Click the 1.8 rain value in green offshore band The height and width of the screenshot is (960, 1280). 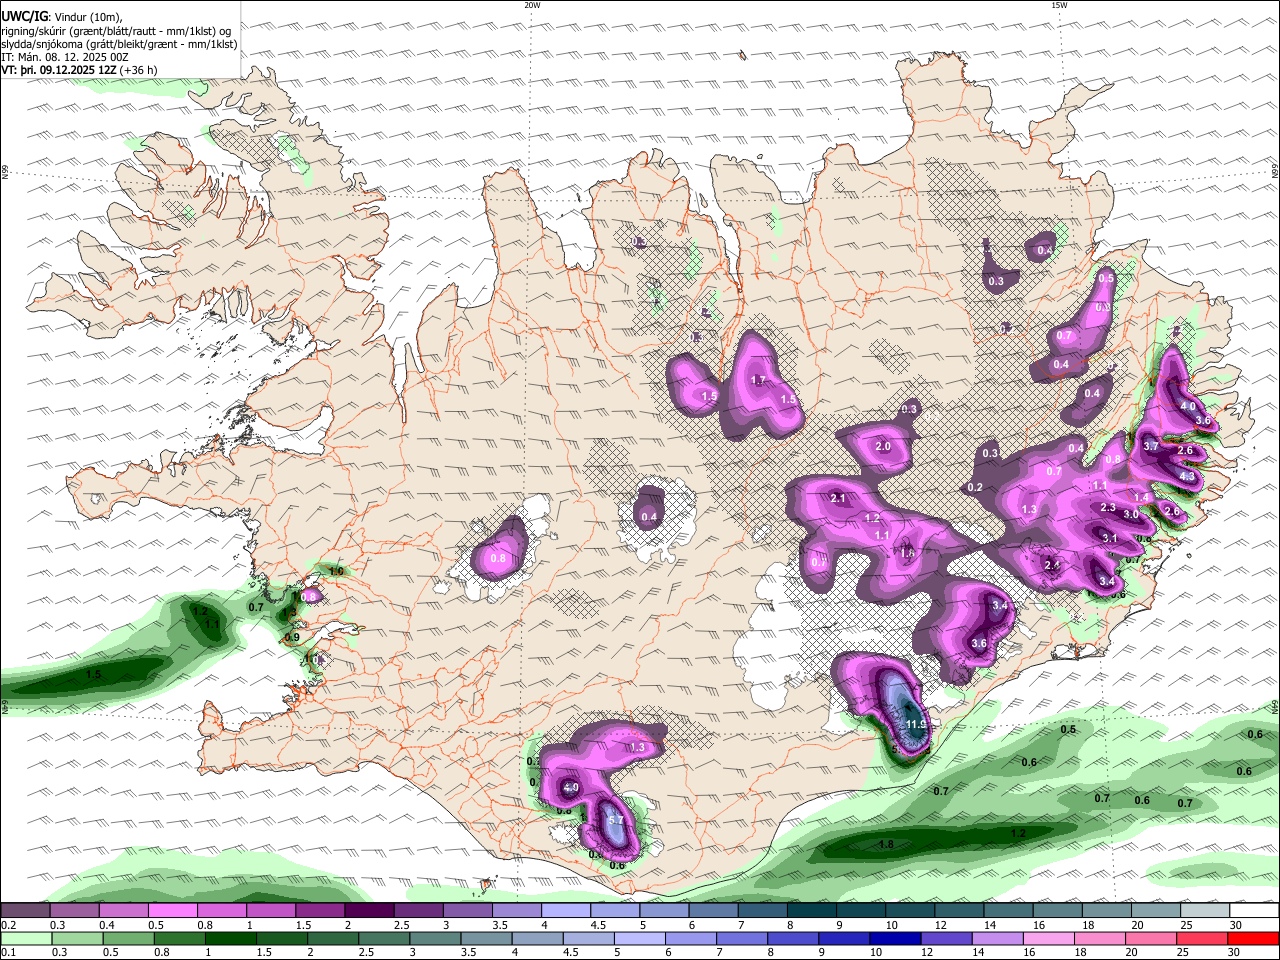[886, 845]
